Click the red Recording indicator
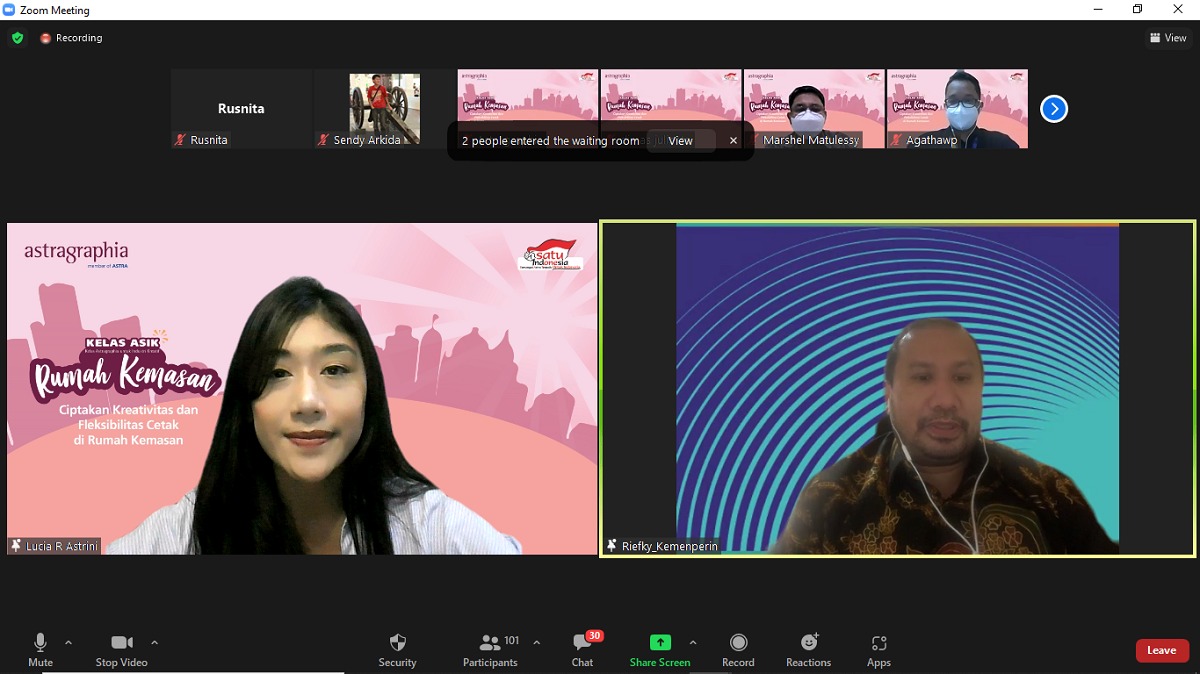1200x674 pixels. click(71, 38)
